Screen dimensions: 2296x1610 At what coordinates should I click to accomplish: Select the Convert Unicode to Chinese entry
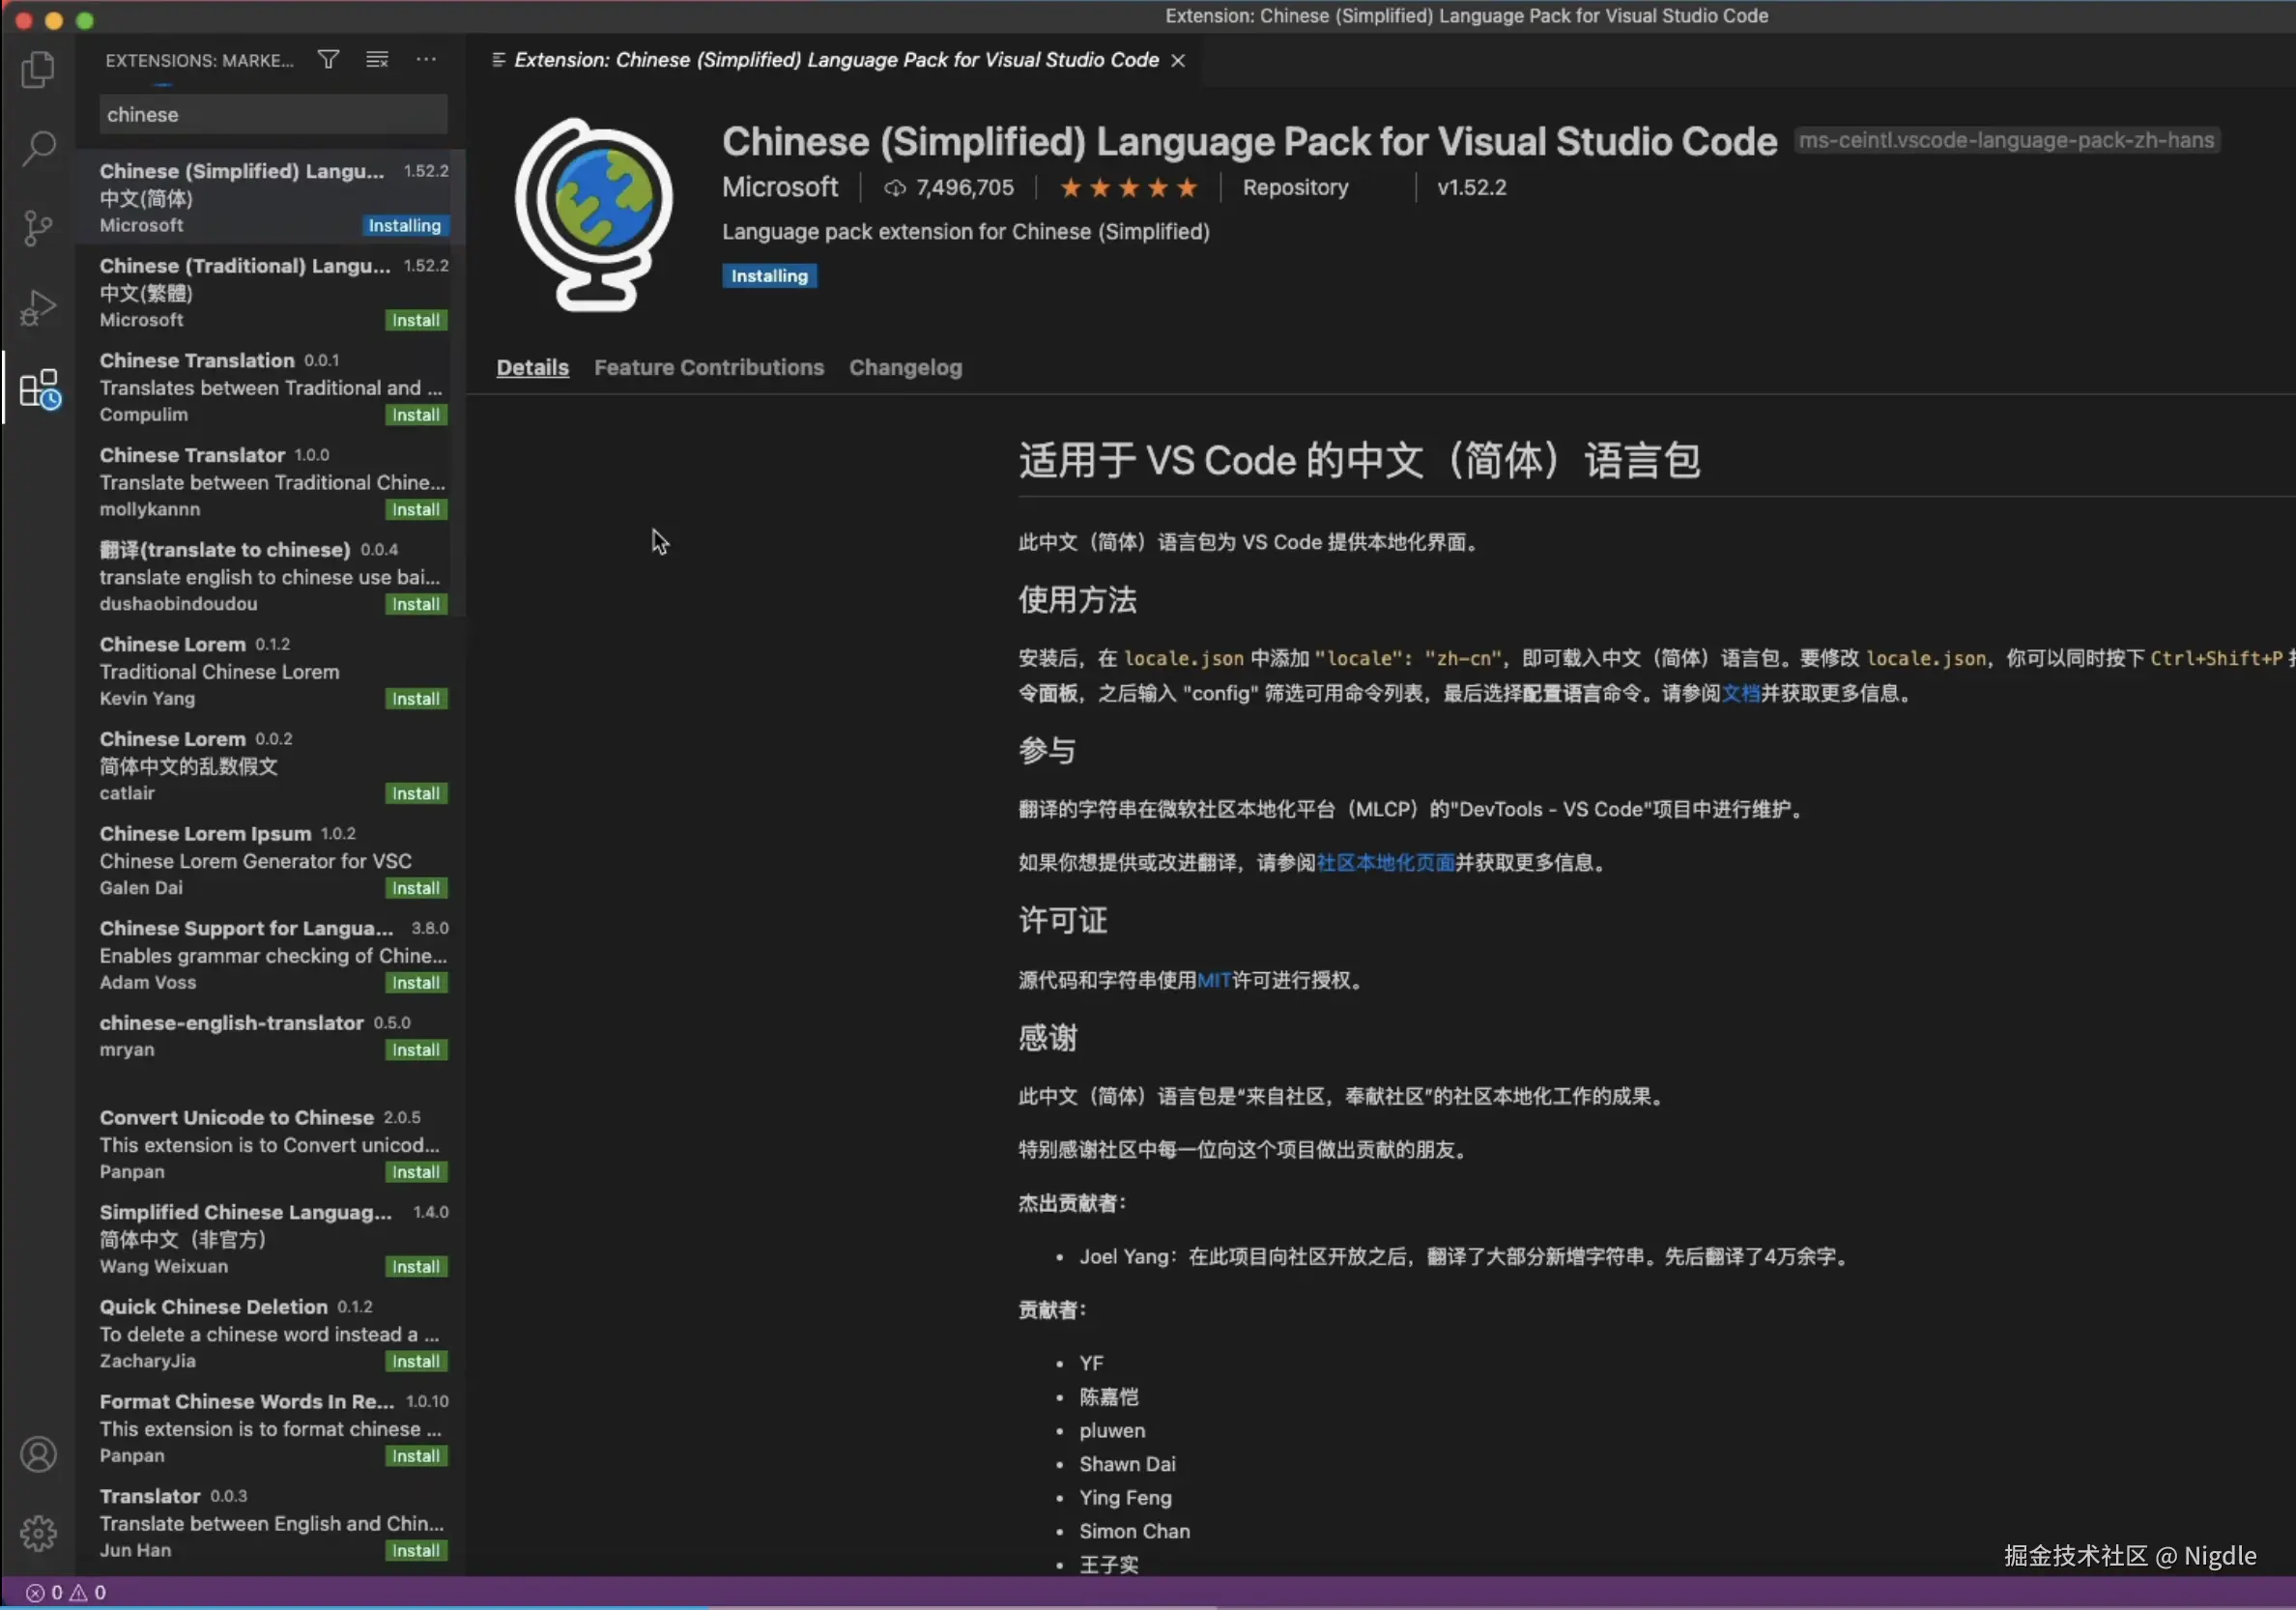tap(272, 1144)
